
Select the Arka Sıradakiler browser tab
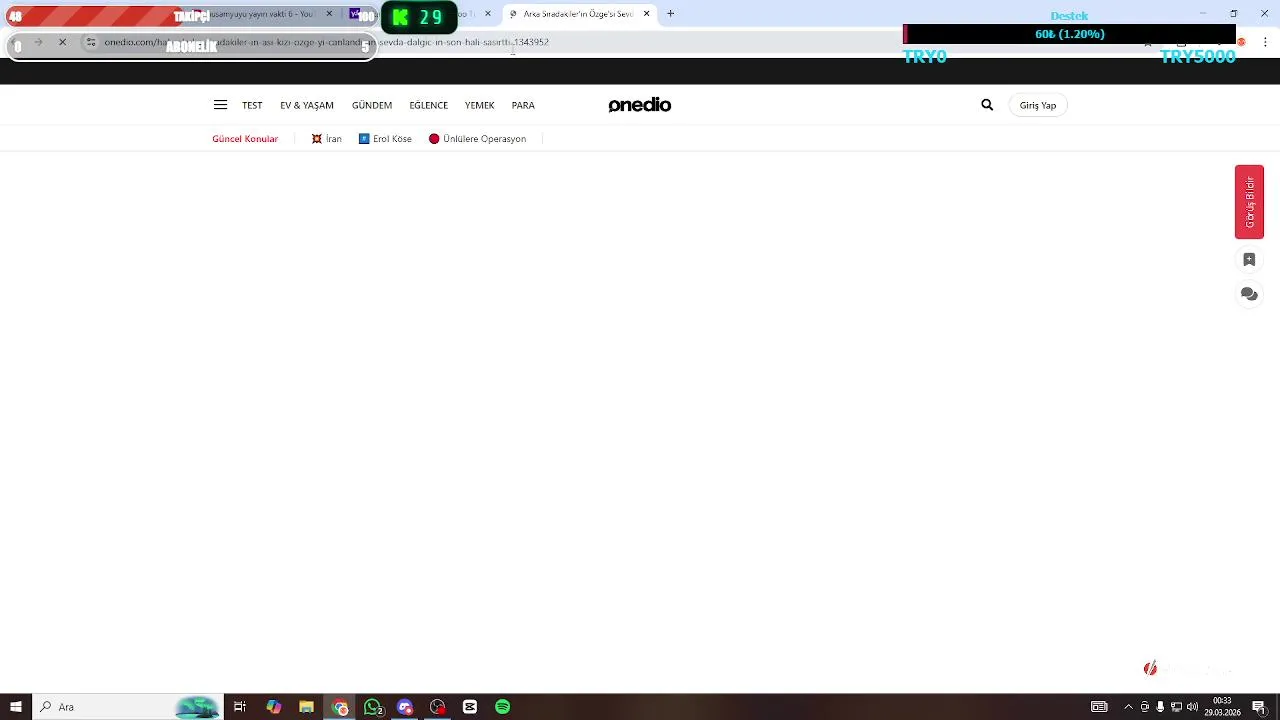580,14
